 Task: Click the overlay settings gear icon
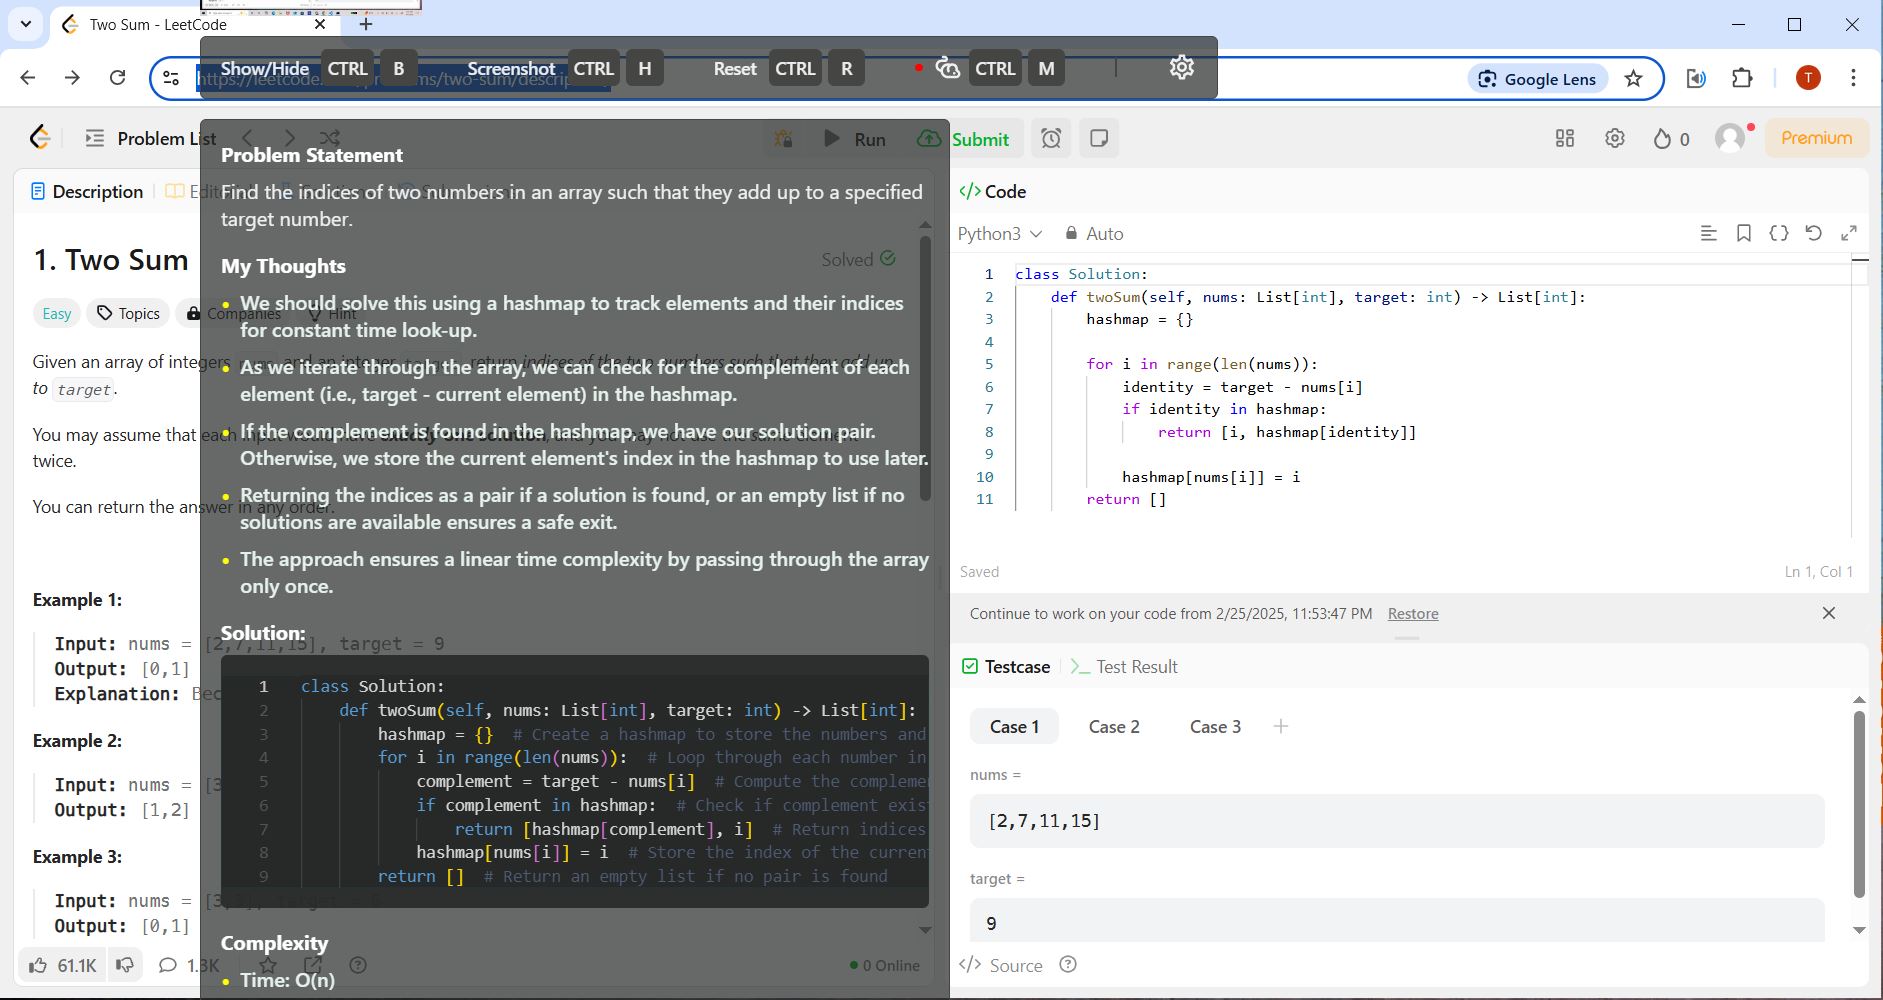[1181, 67]
